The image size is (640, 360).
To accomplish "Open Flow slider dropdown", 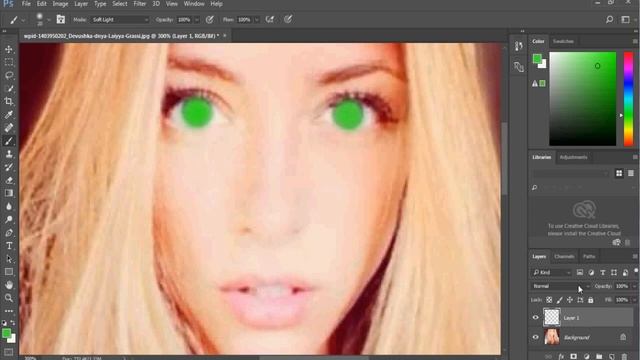I will [257, 20].
